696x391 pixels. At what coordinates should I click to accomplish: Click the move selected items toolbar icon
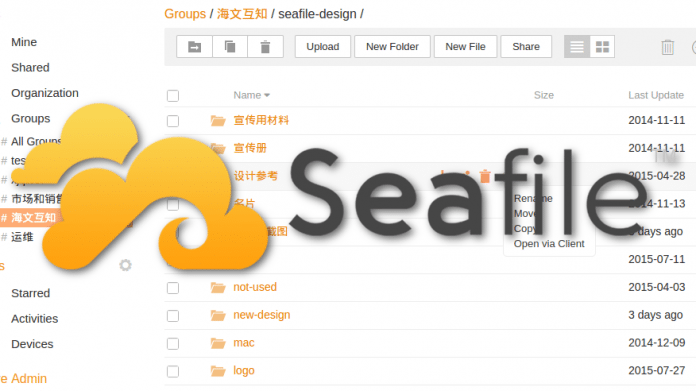click(x=194, y=47)
